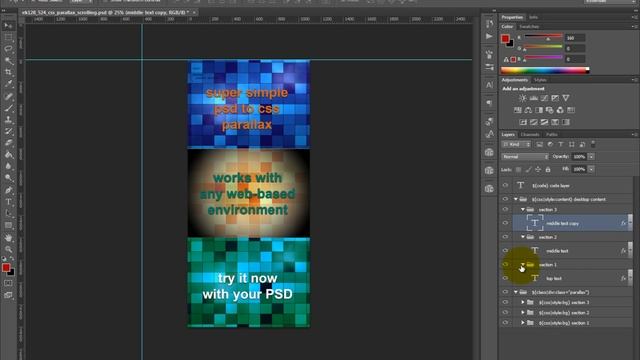Image resolution: width=640 pixels, height=360 pixels.
Task: Select the Eraser tool
Action: pyautogui.click(x=8, y=143)
